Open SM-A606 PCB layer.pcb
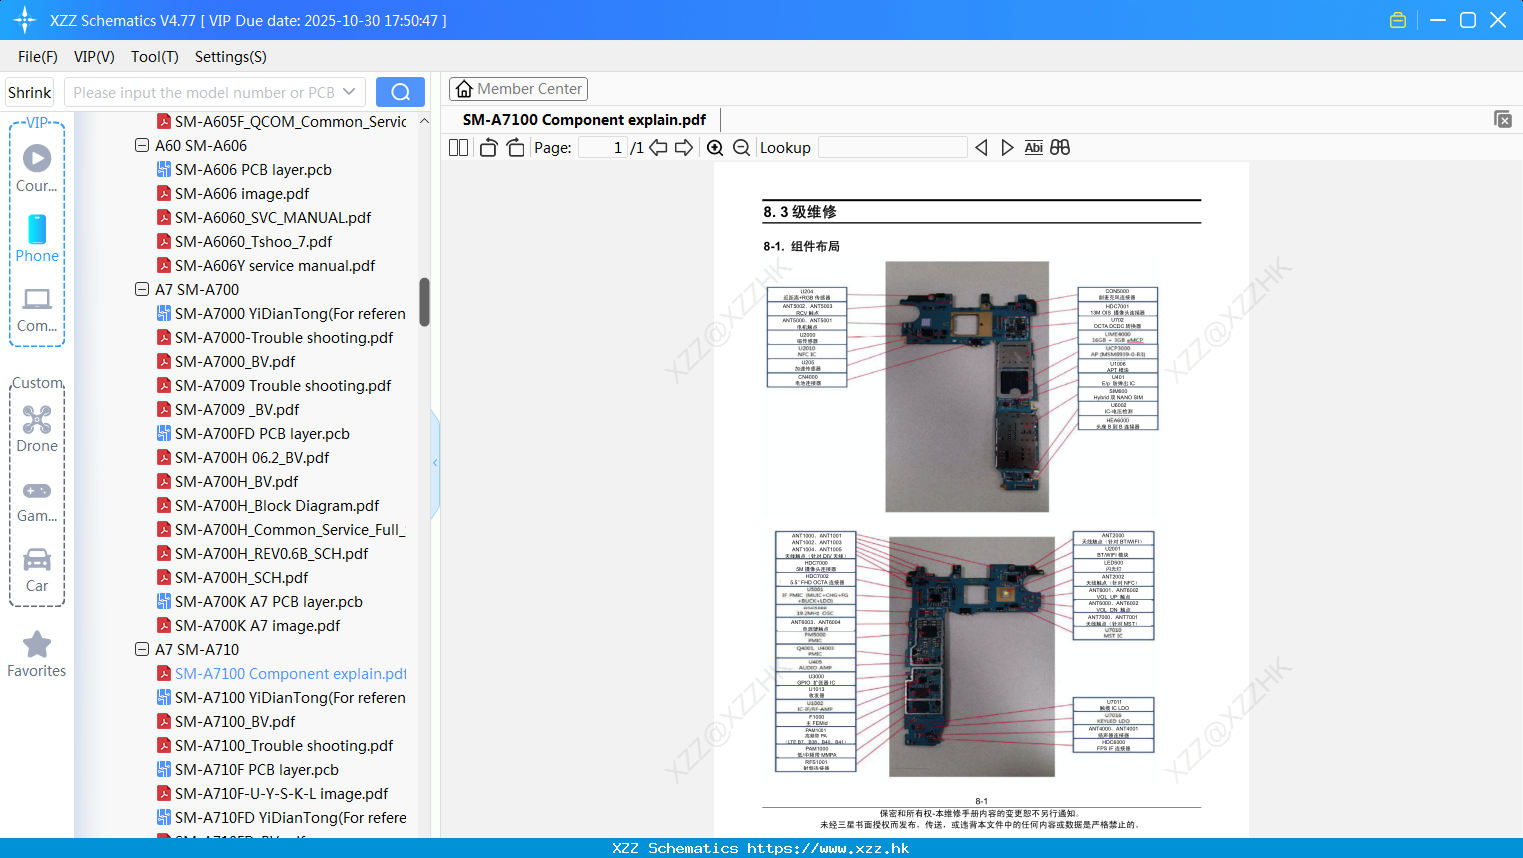The width and height of the screenshot is (1523, 858). (x=253, y=169)
